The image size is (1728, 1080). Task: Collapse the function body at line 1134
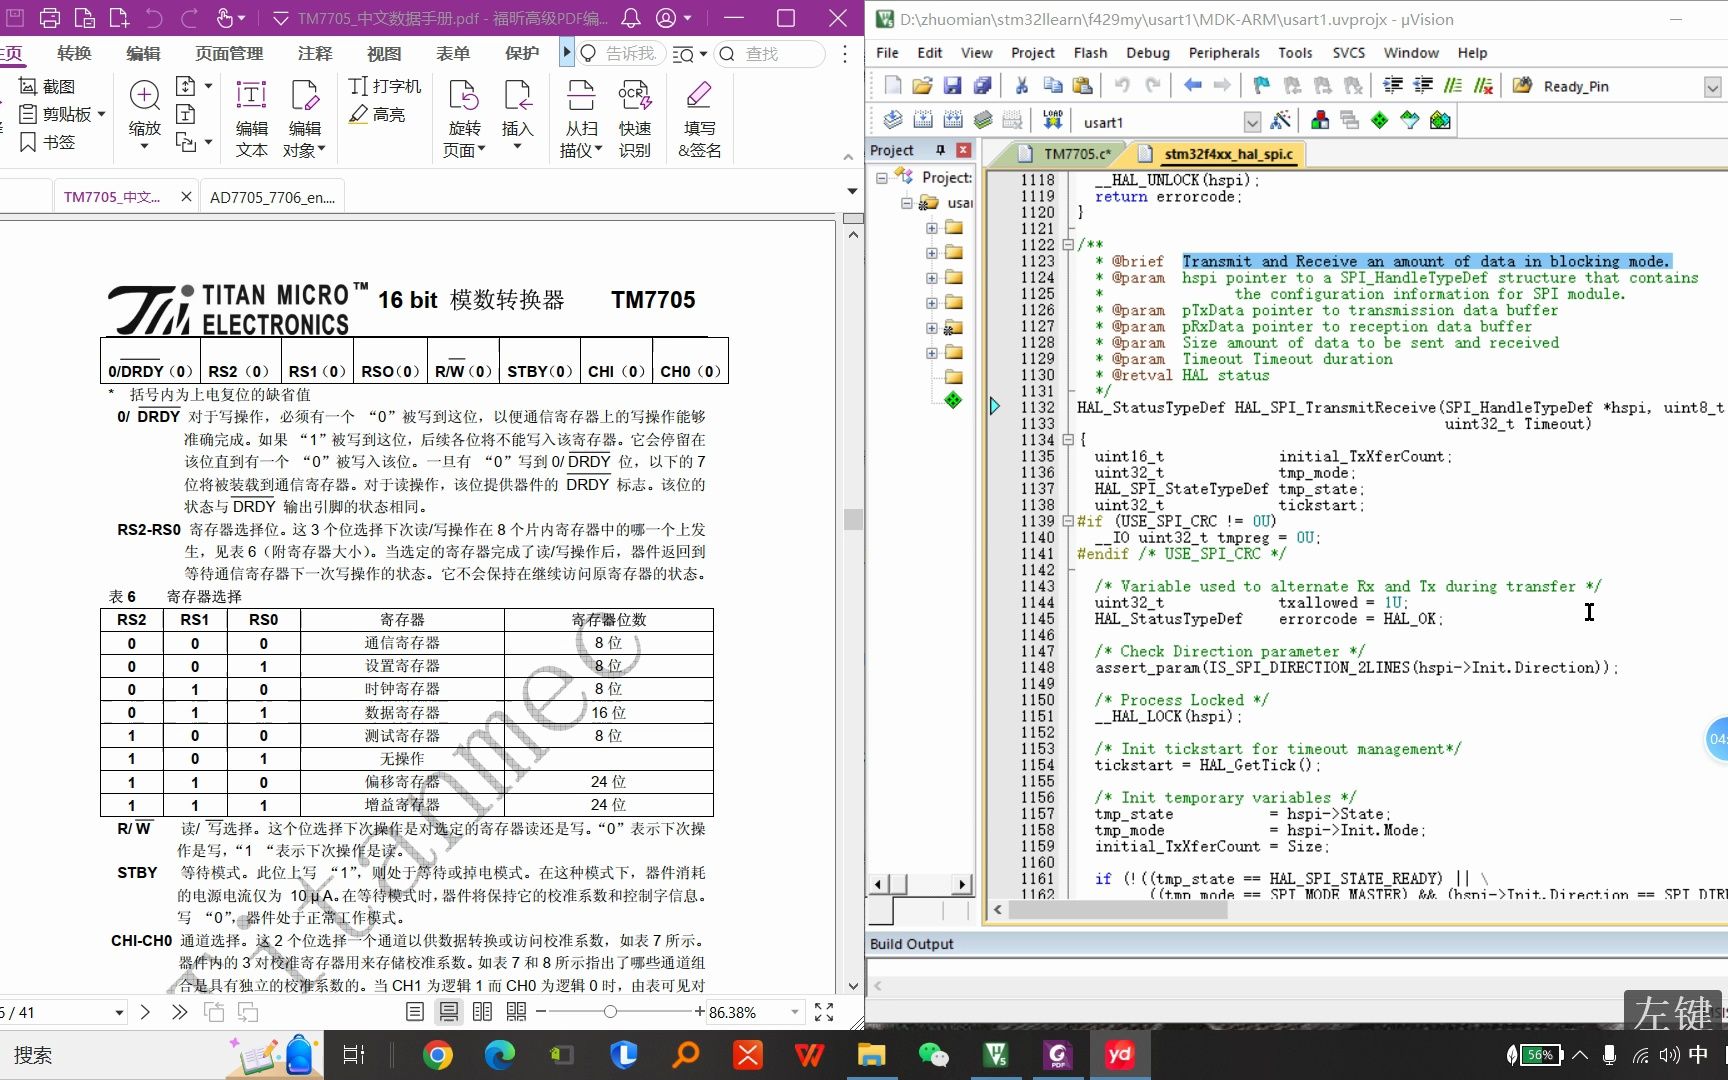(x=1068, y=439)
